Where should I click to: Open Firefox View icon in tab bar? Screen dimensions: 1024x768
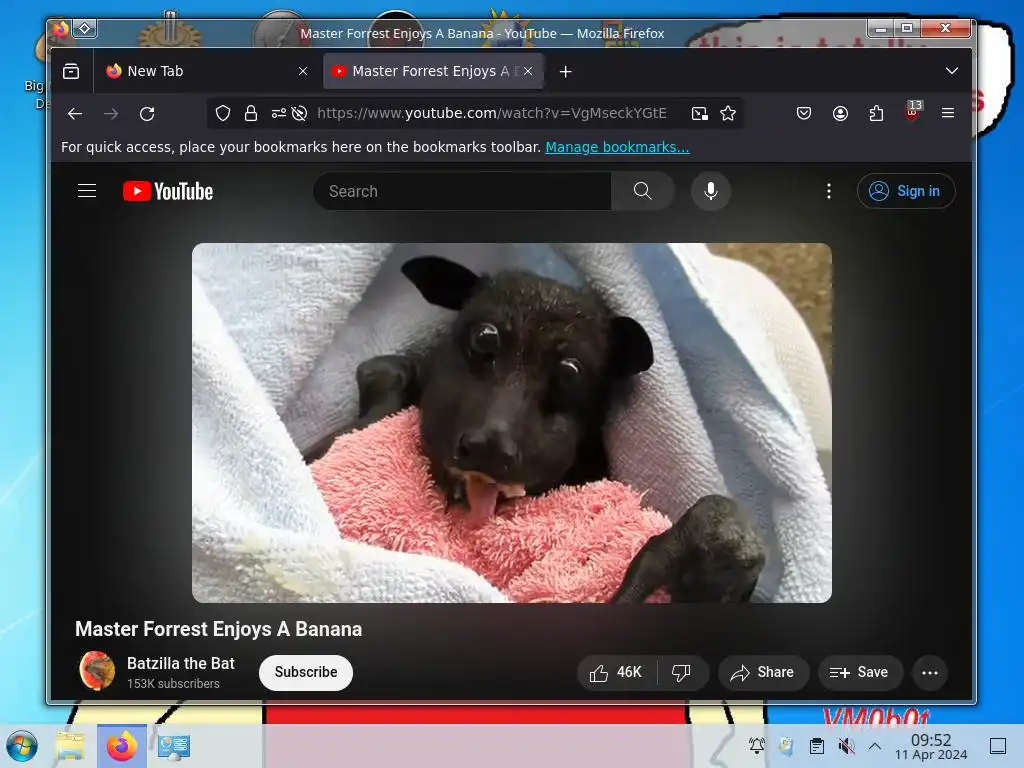(71, 71)
